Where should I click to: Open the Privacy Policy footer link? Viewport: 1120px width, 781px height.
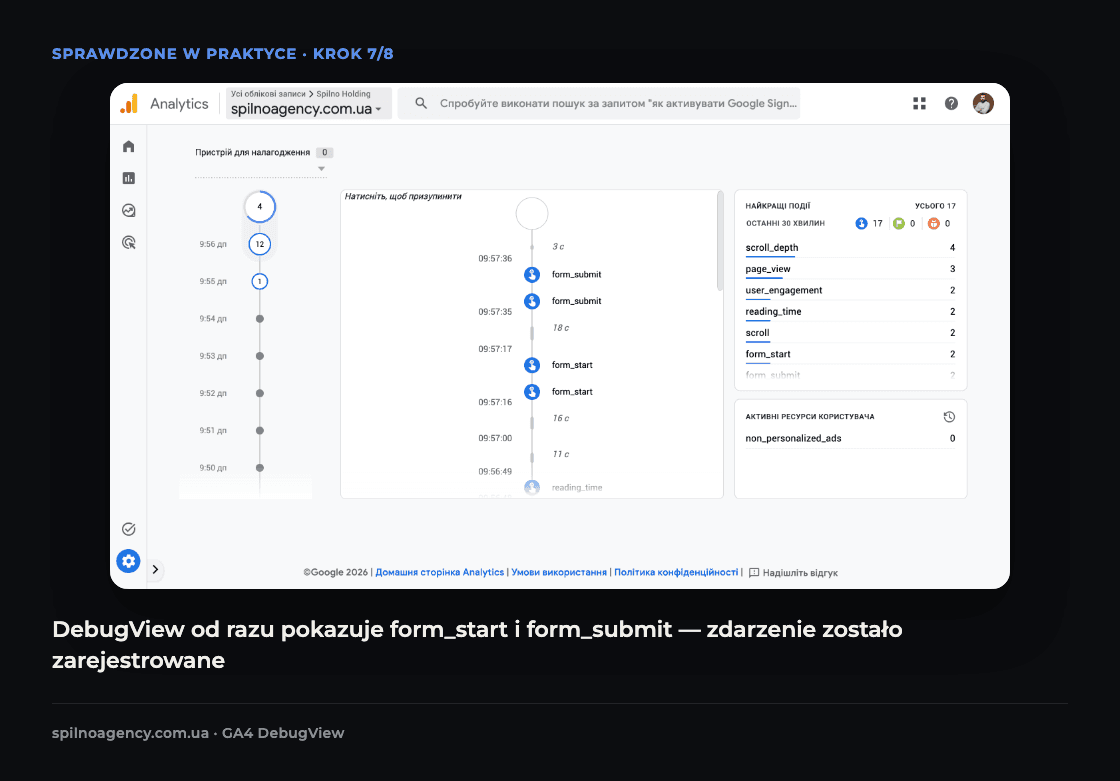click(x=676, y=572)
